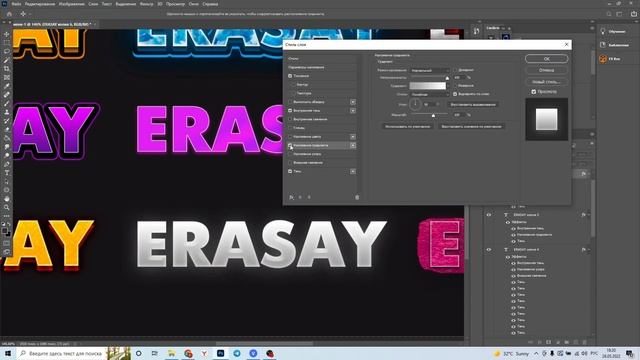Open Telegram from the taskbar
The width and height of the screenshot is (640, 360).
237,353
